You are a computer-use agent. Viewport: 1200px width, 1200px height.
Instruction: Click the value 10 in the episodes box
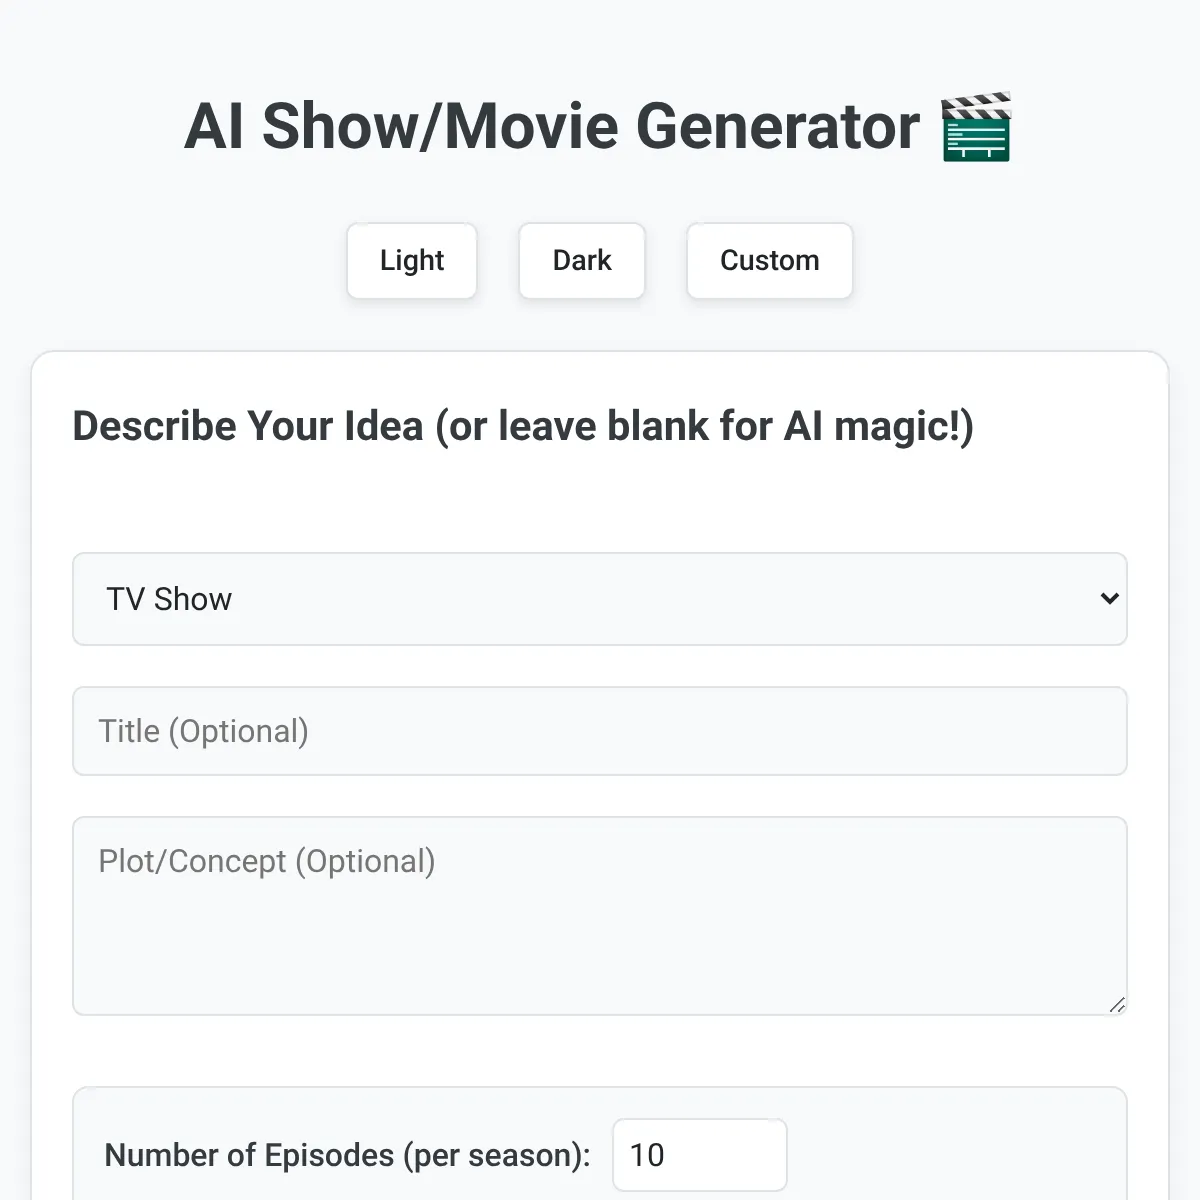point(647,1155)
